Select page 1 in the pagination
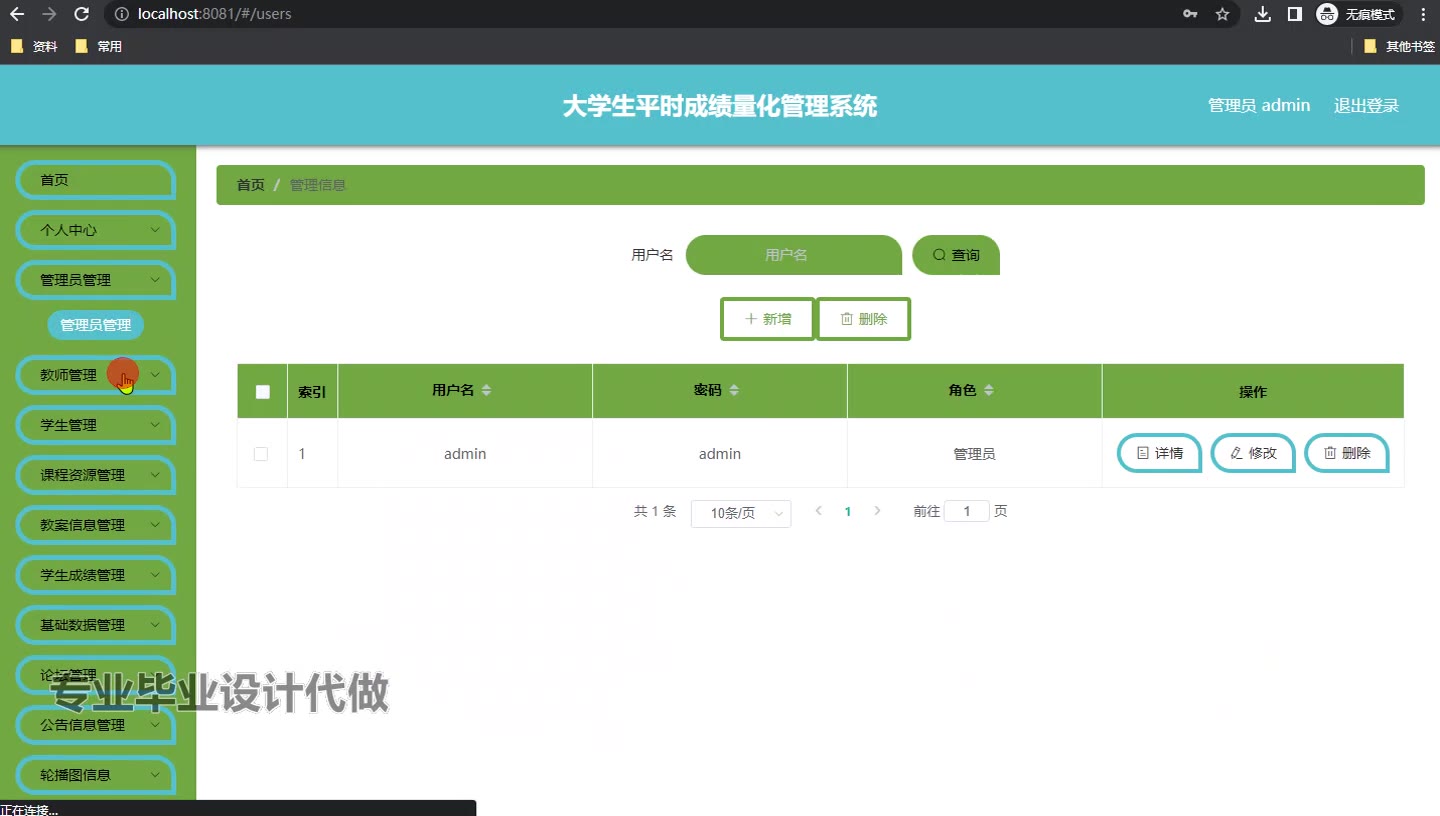 (848, 511)
